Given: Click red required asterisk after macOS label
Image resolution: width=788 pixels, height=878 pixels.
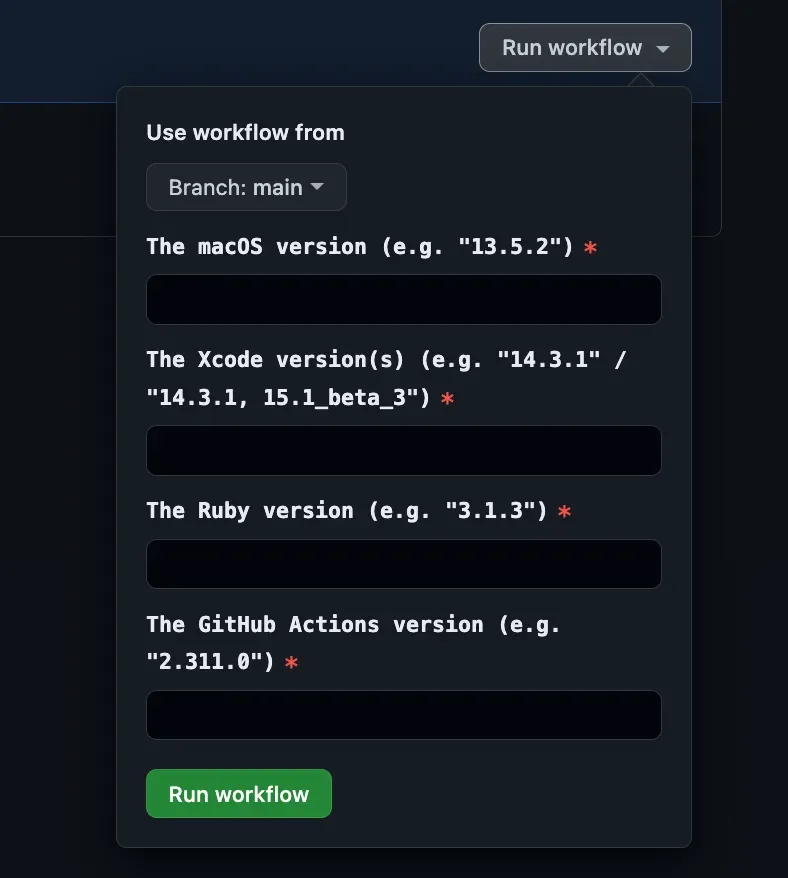Looking at the screenshot, I should [x=590, y=247].
